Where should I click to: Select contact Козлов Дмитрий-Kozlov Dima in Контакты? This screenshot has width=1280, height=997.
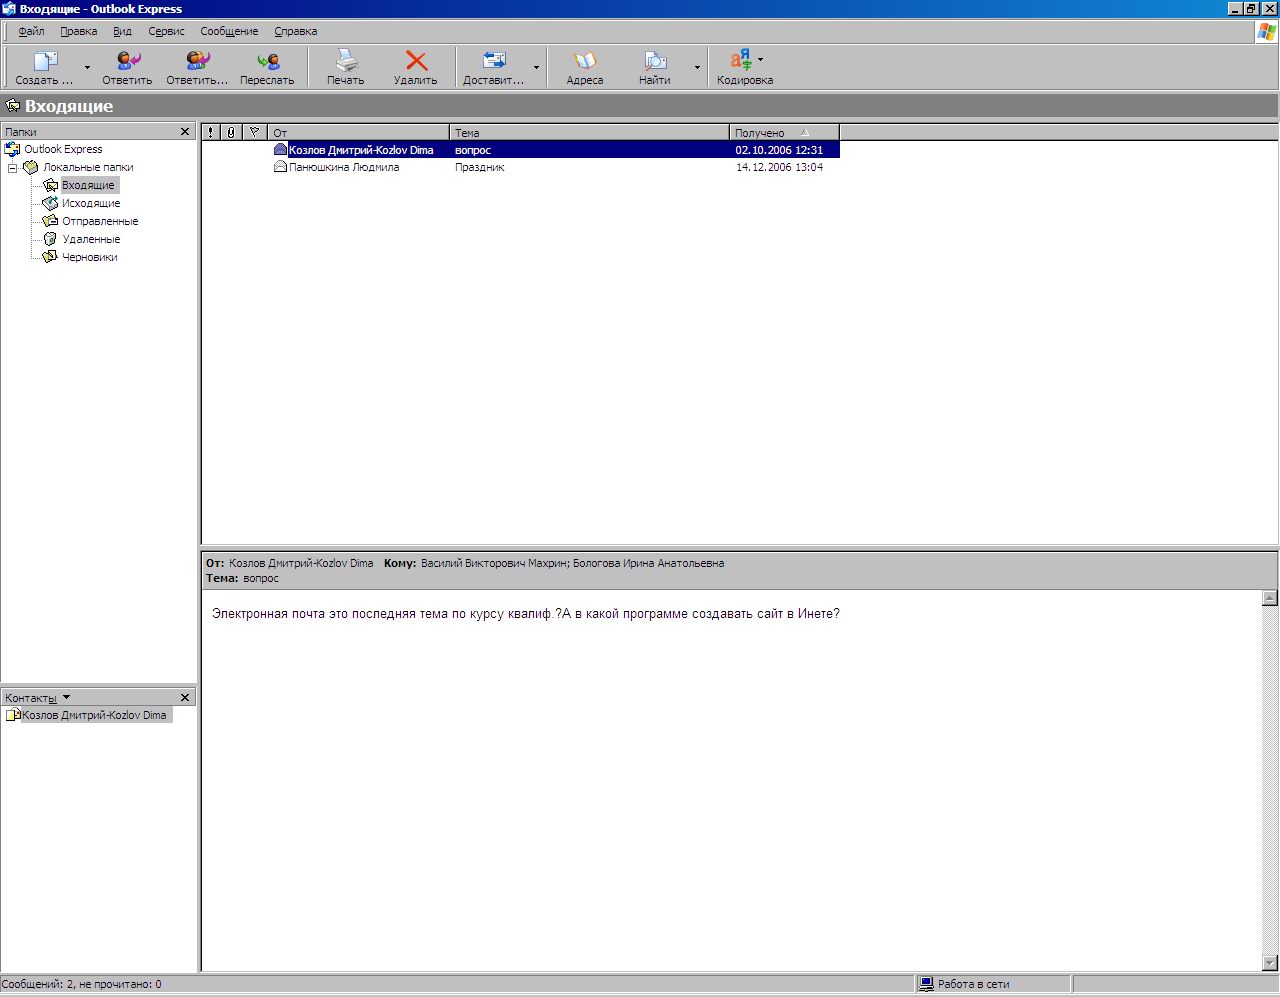[94, 715]
